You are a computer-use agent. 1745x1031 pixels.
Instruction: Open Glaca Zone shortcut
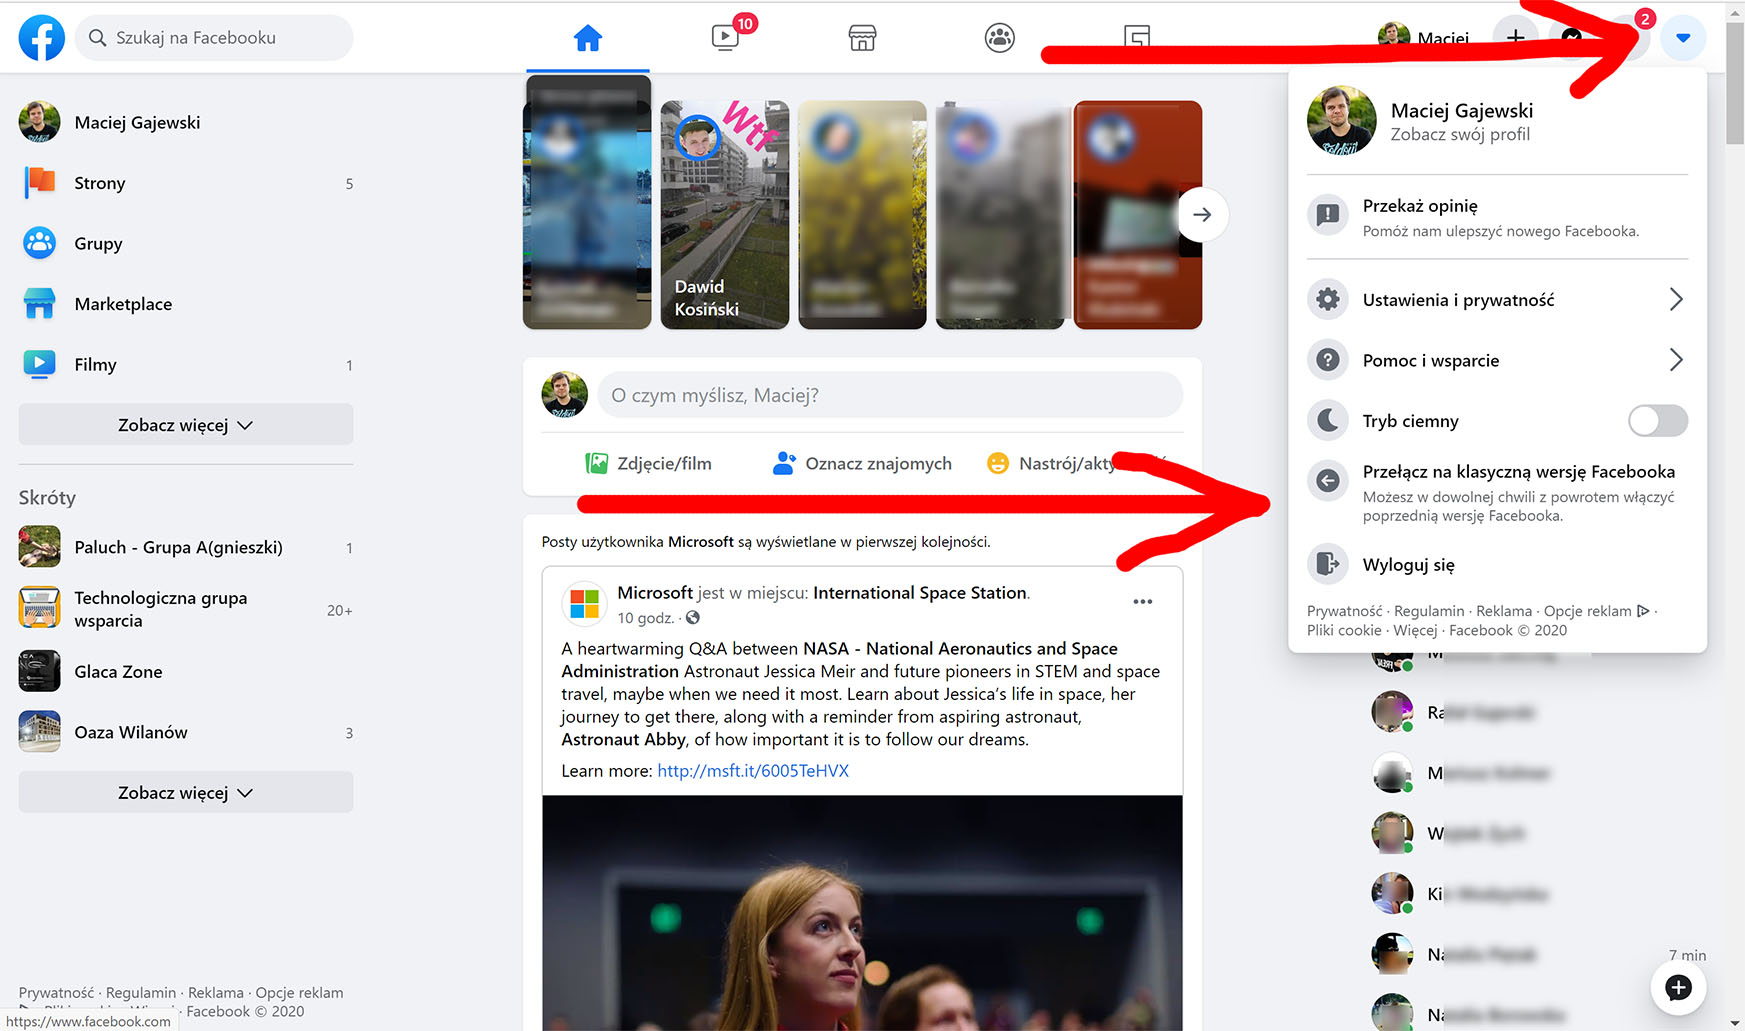[186, 672]
